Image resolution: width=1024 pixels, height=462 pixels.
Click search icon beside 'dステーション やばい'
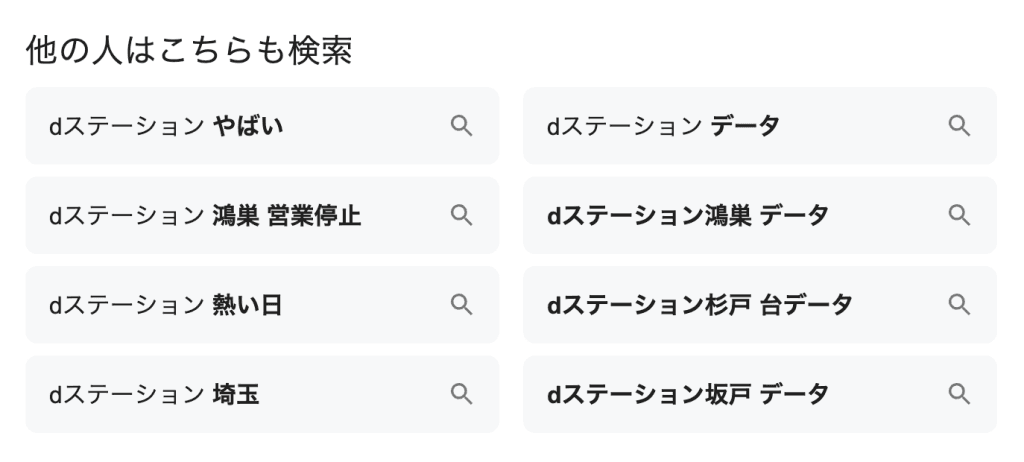(461, 126)
